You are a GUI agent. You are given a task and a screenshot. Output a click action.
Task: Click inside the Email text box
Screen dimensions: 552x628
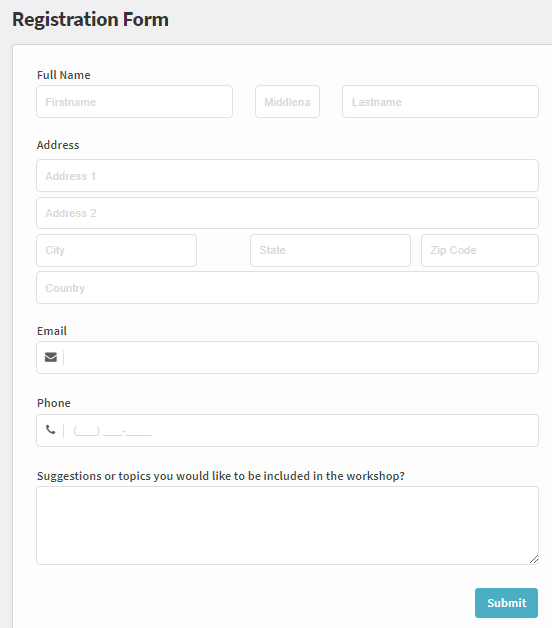point(300,357)
